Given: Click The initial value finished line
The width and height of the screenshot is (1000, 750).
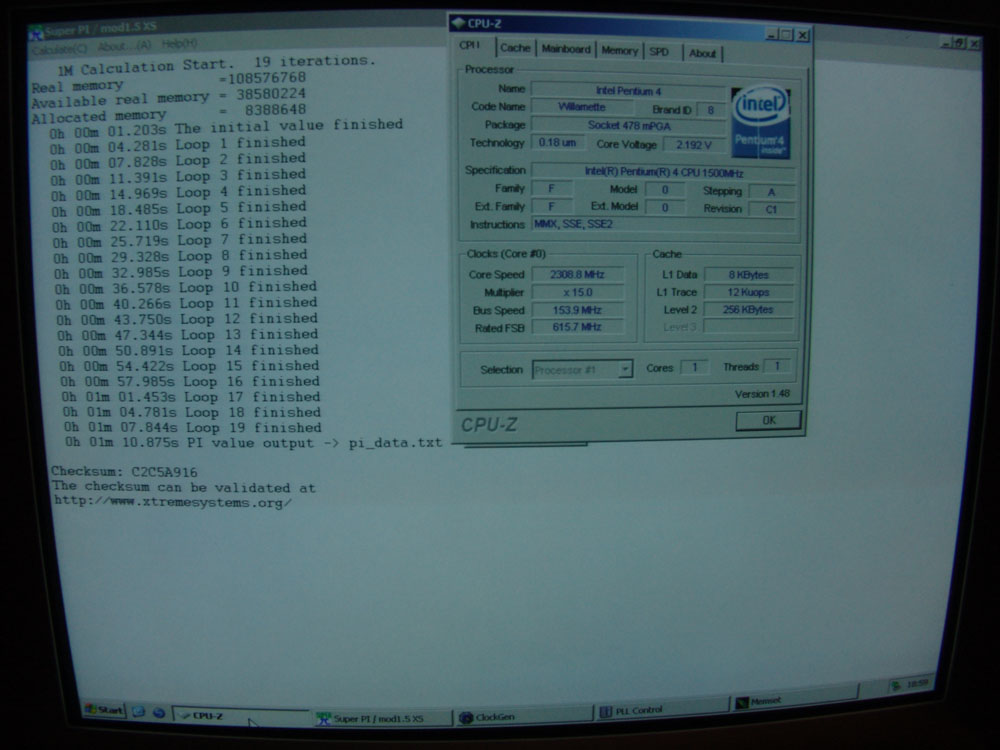Looking at the screenshot, I should (x=226, y=128).
